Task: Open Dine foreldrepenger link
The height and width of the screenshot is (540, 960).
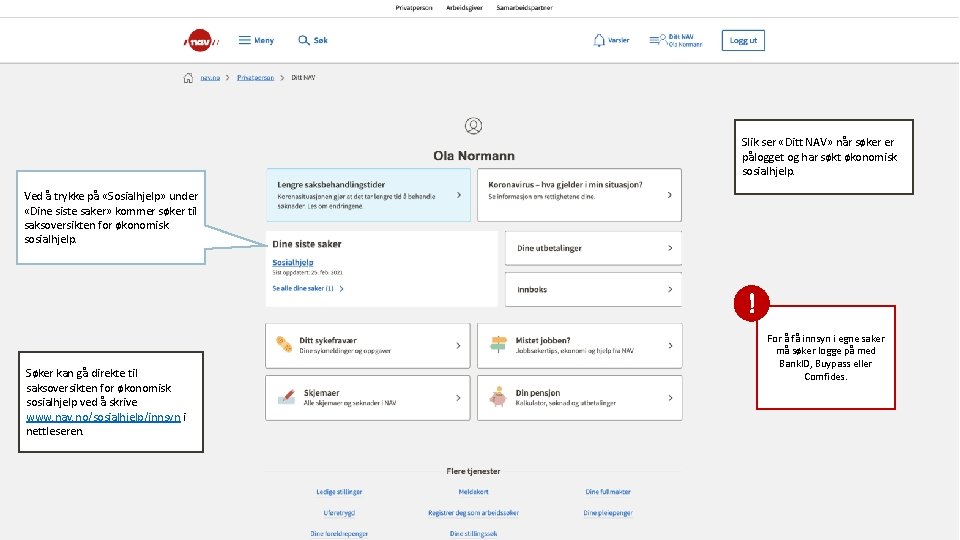Action: pos(339,534)
